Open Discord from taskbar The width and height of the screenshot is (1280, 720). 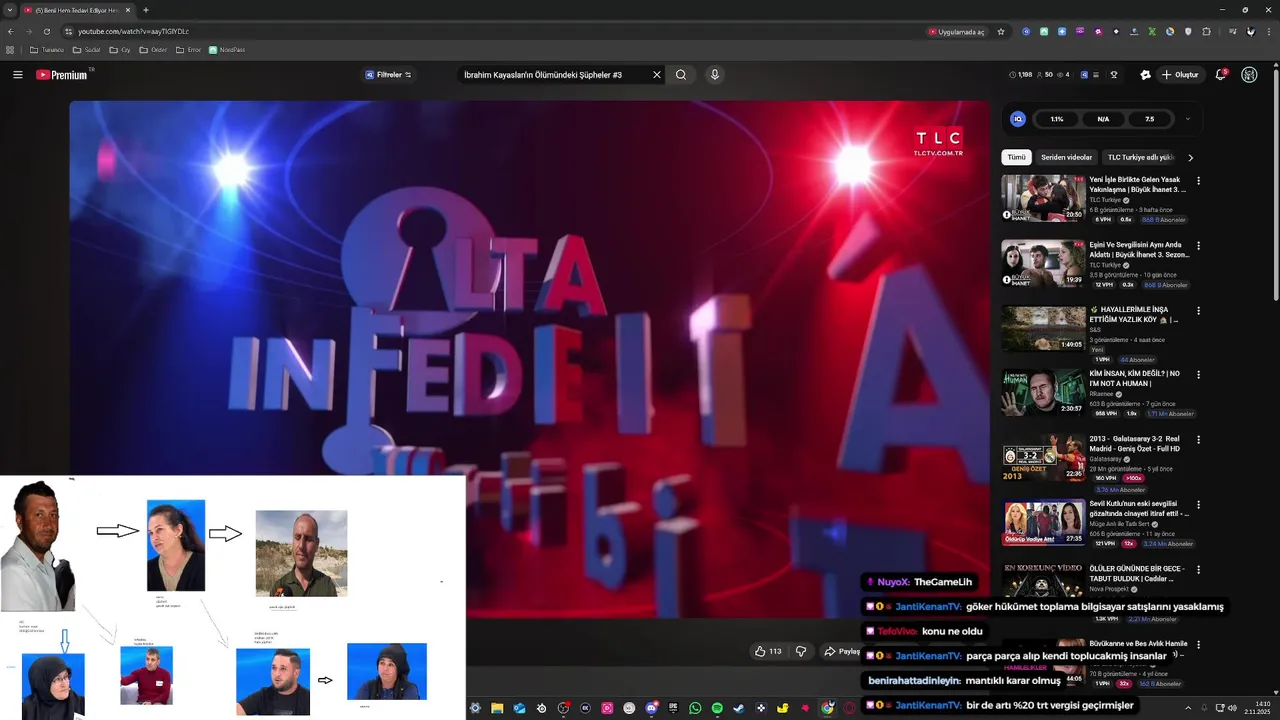pyautogui.click(x=651, y=708)
